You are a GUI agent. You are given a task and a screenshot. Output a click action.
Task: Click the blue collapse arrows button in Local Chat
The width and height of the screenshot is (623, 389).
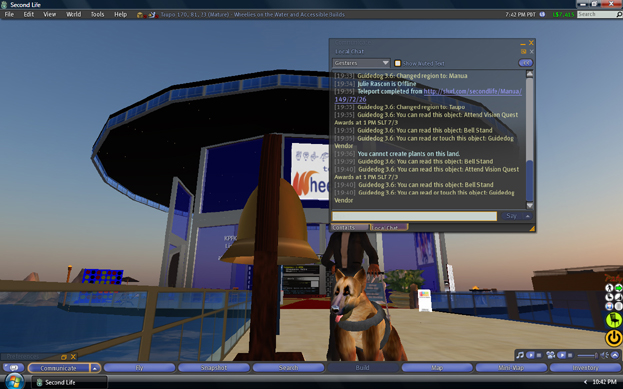(526, 63)
